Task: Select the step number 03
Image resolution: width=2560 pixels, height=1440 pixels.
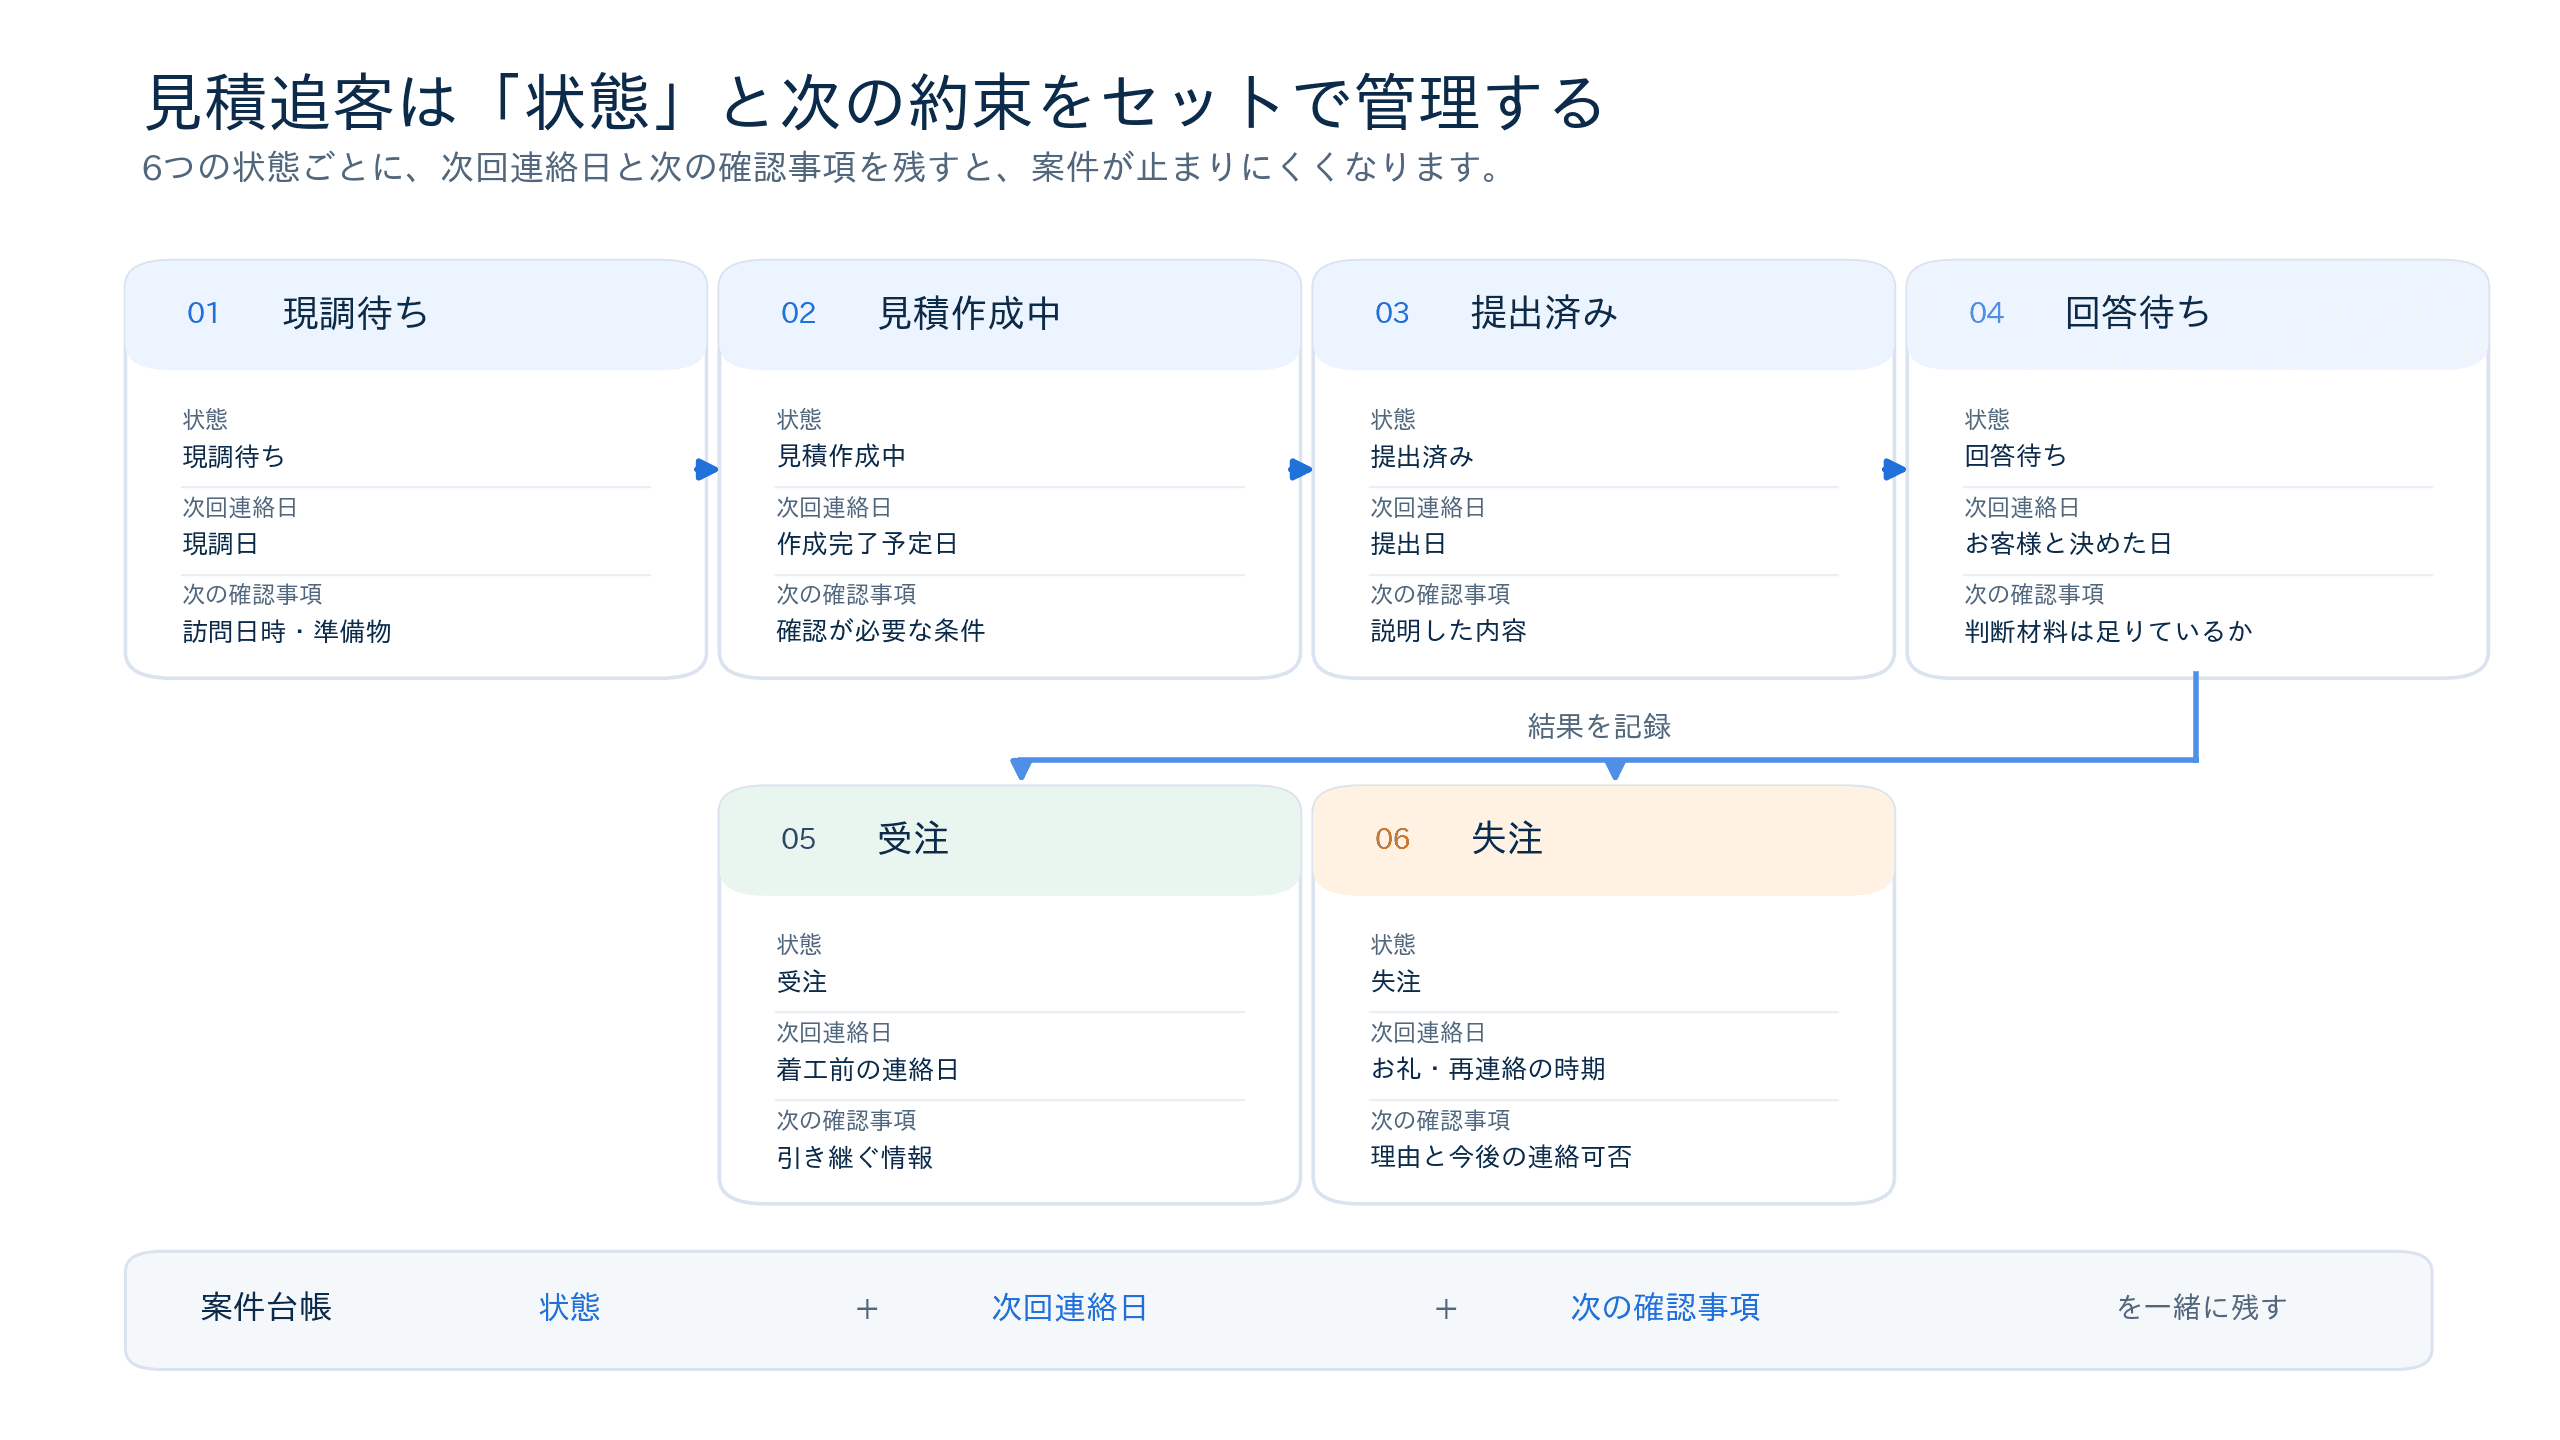Action: (1392, 313)
